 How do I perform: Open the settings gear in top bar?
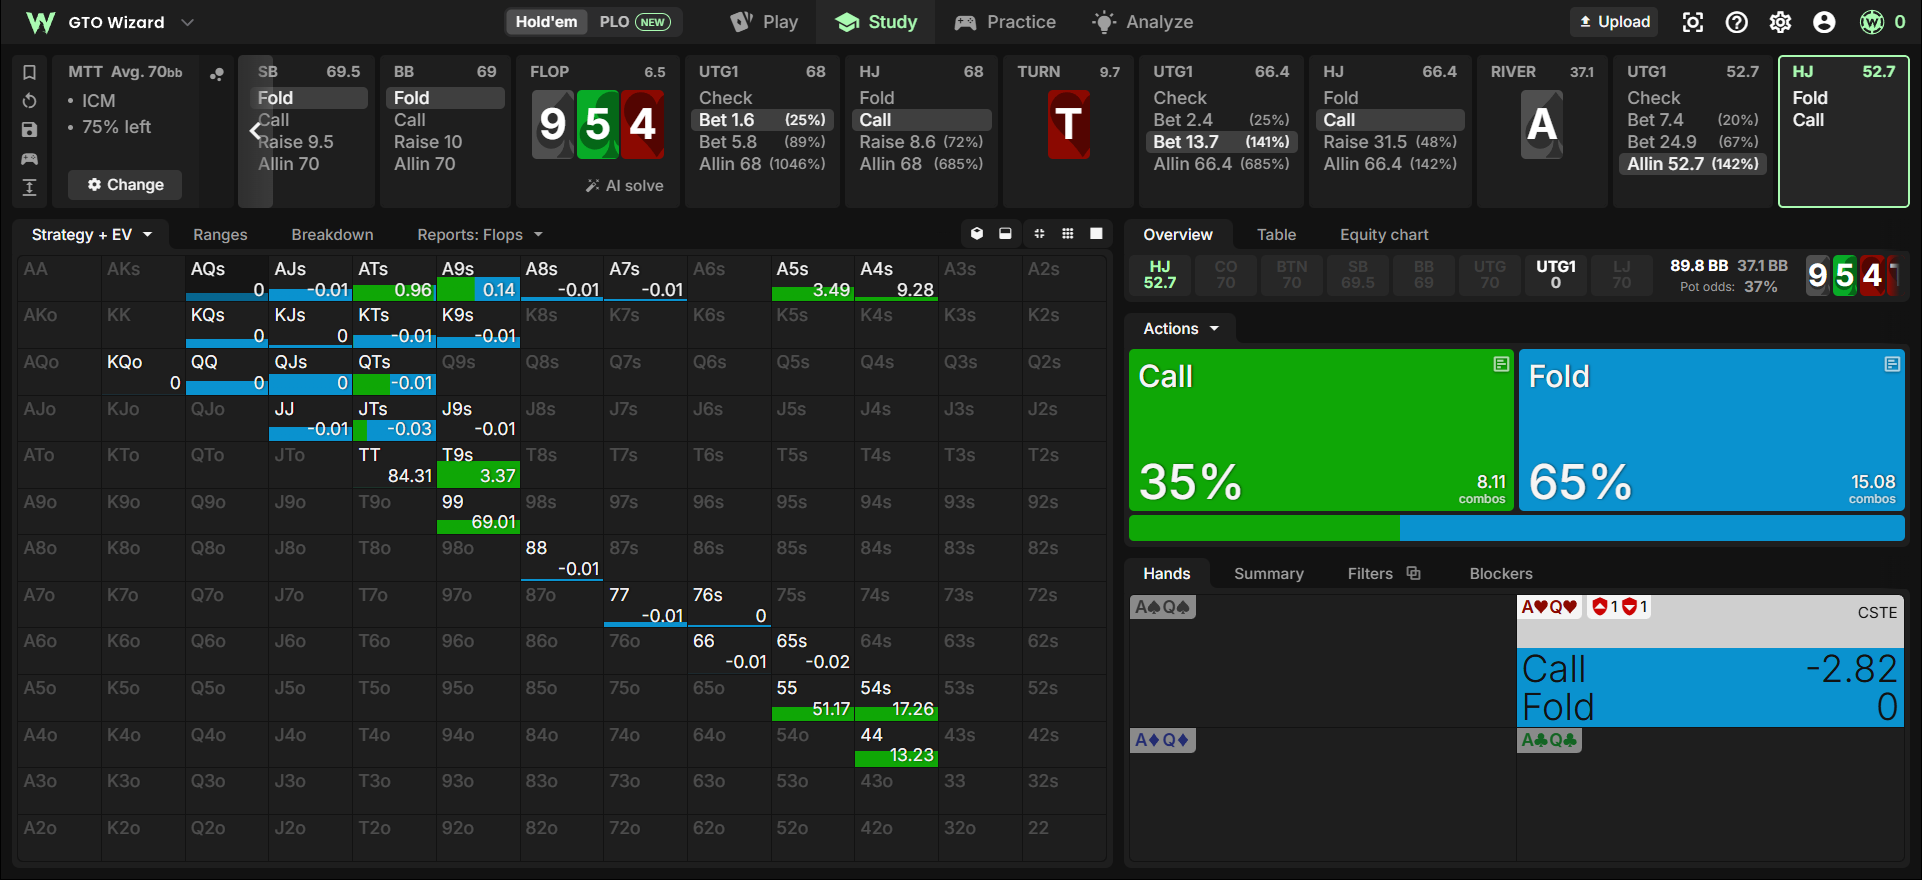[x=1780, y=22]
